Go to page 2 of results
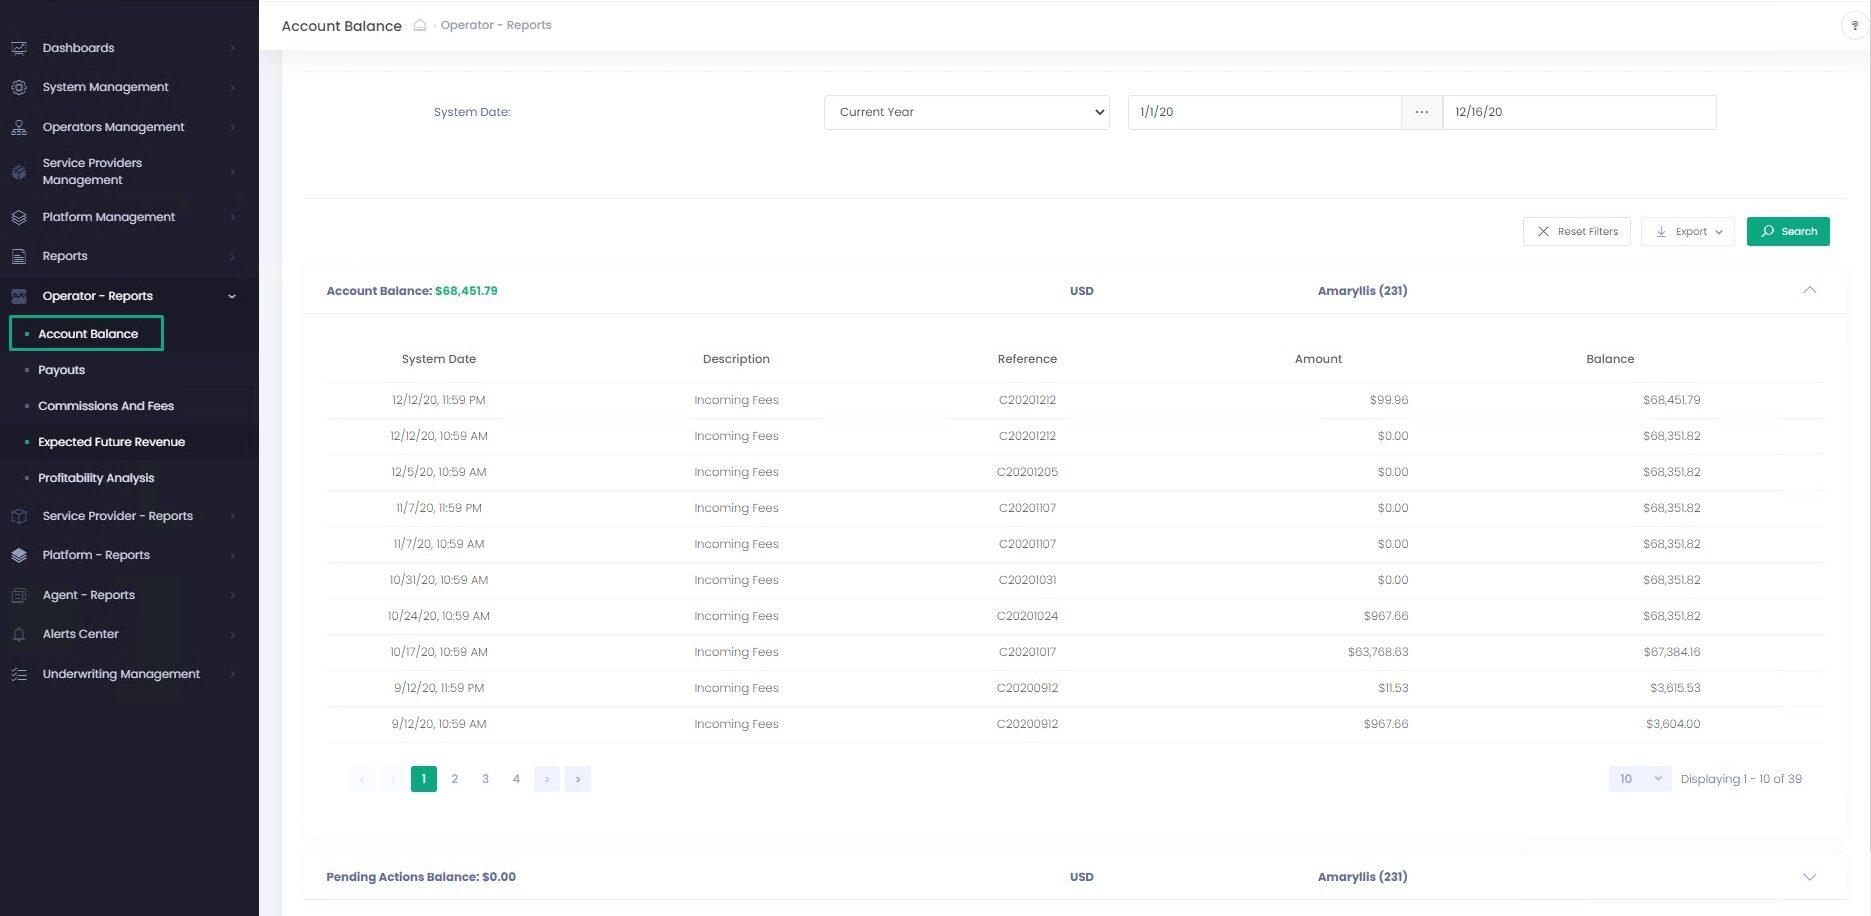 (x=455, y=779)
